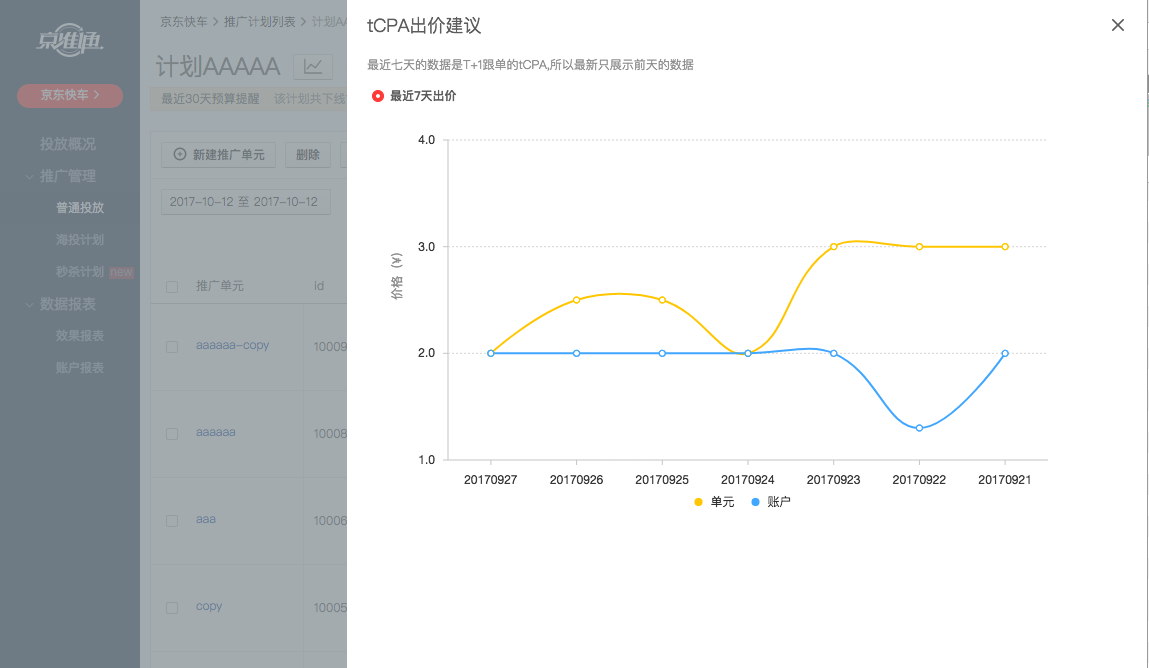
Task: Click the 单元 data point at 20170923
Action: point(833,246)
